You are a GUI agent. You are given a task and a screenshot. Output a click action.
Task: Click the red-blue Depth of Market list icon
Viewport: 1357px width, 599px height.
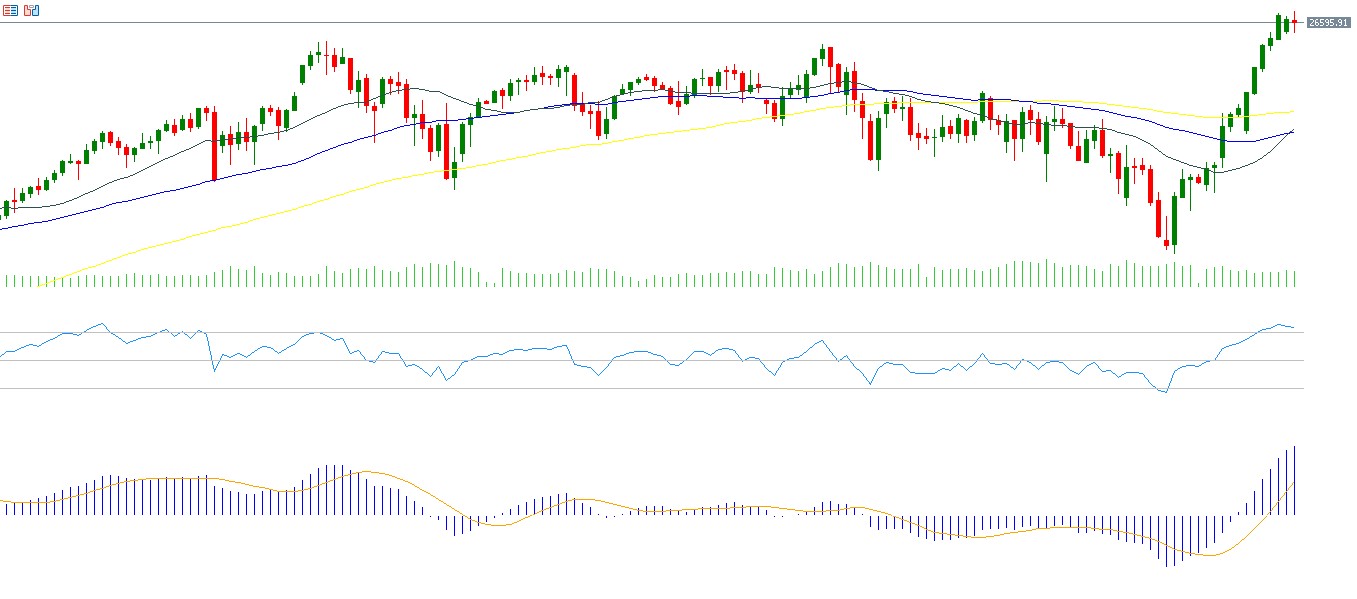10,10
